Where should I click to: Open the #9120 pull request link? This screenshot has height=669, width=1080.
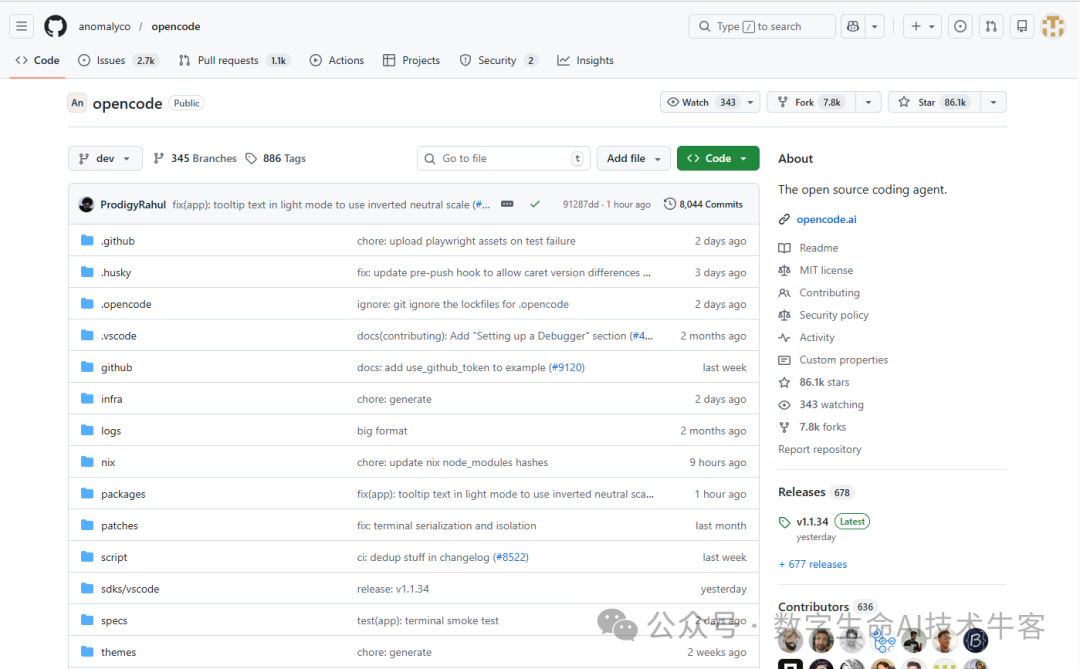tap(567, 367)
